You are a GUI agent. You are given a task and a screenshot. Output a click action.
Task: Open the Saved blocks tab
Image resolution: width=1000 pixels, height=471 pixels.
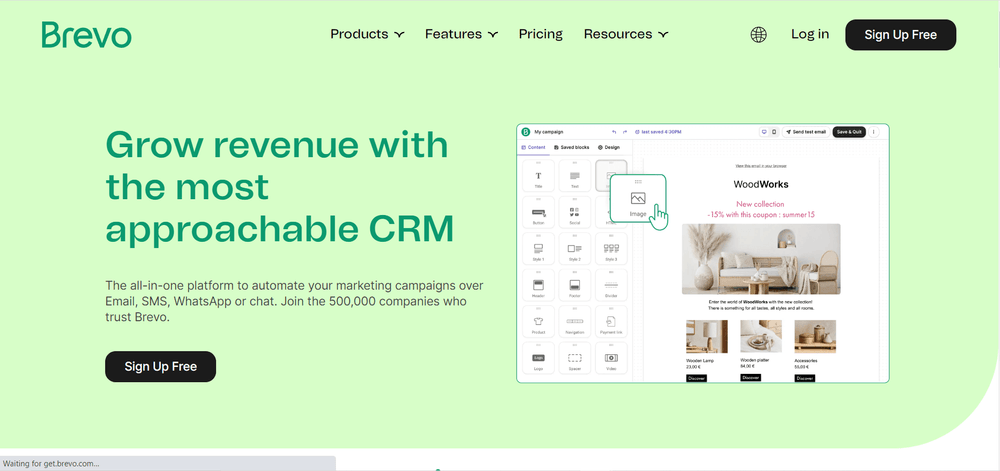tap(571, 147)
